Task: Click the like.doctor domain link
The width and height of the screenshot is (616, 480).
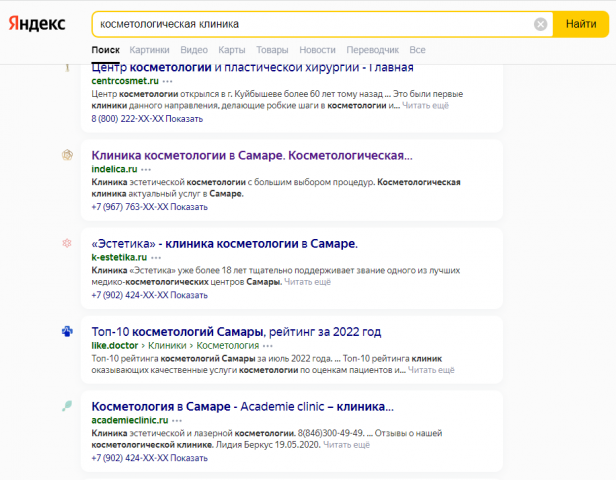Action: coord(115,346)
